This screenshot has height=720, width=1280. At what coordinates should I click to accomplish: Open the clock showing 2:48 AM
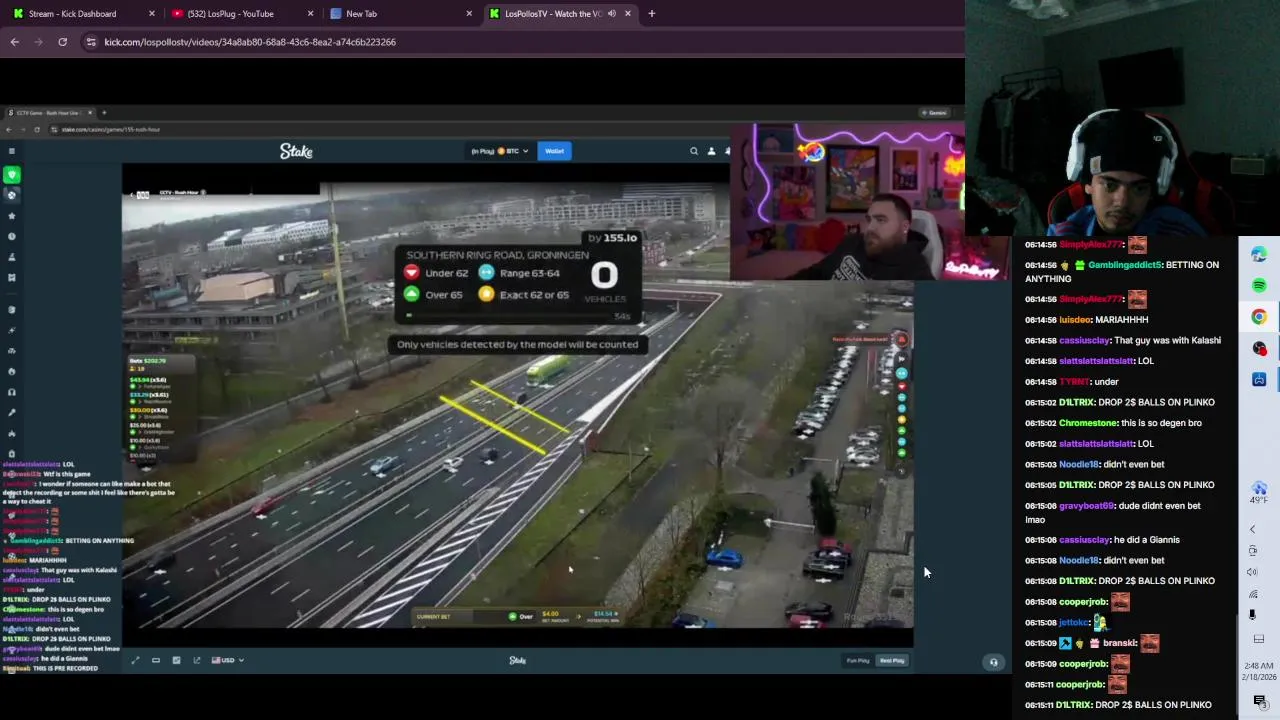1259,671
